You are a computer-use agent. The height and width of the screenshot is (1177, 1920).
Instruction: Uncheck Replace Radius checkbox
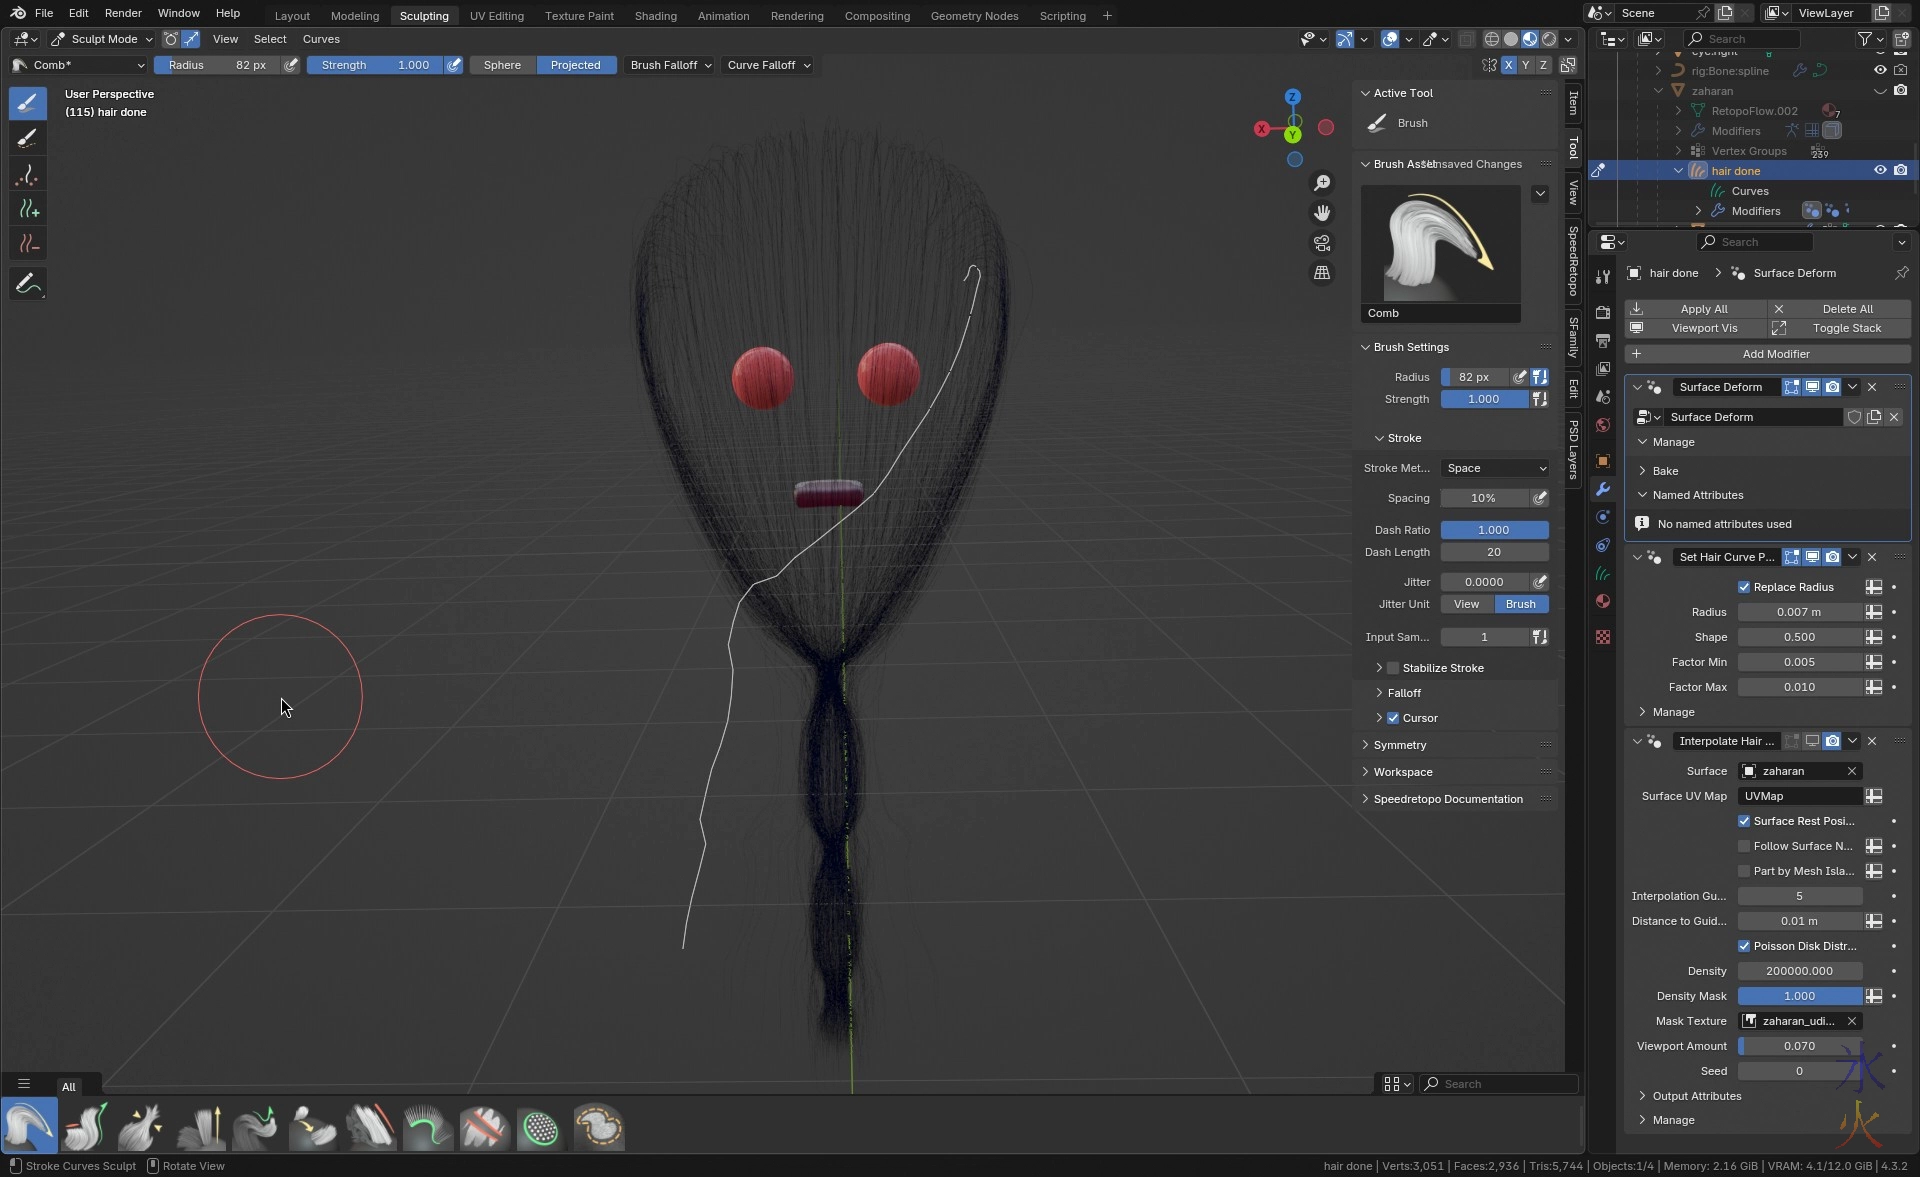(1744, 587)
